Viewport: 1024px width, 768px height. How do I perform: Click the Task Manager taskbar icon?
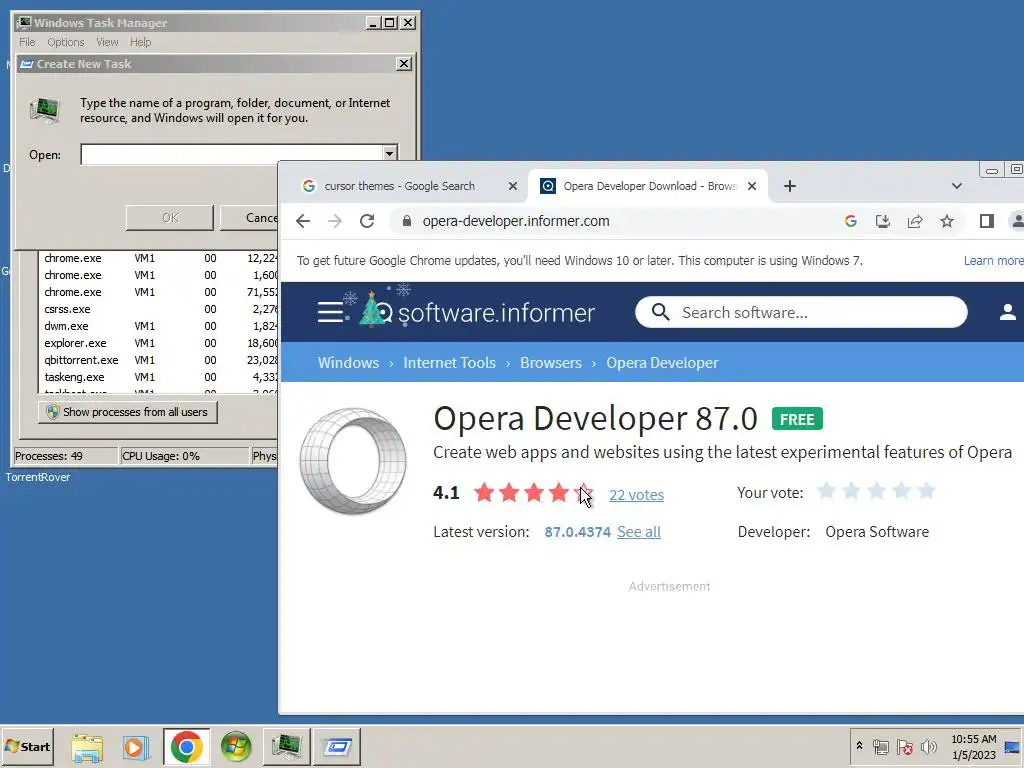pyautogui.click(x=286, y=746)
